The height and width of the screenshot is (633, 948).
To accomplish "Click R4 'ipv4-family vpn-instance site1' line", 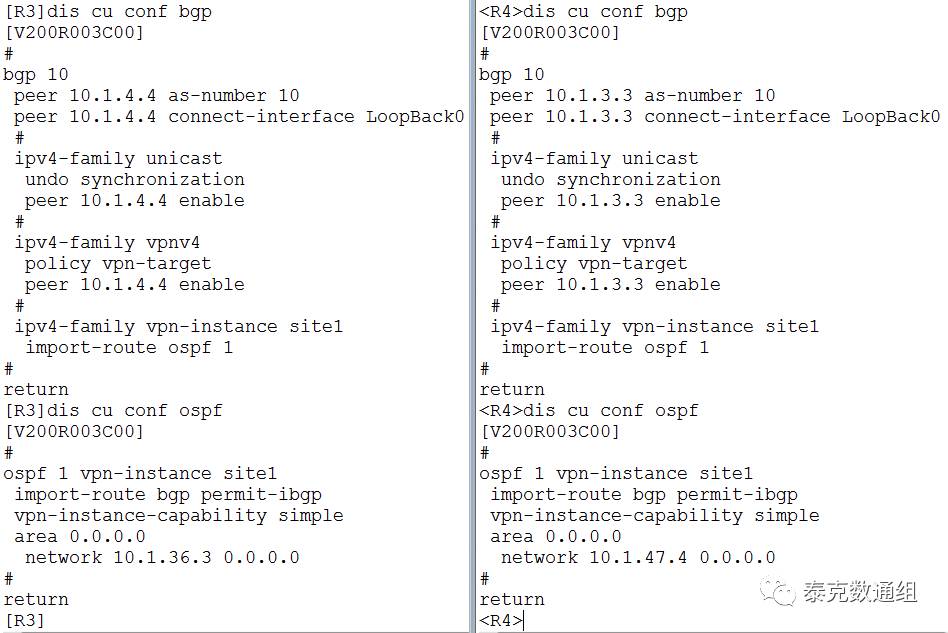I will [654, 326].
